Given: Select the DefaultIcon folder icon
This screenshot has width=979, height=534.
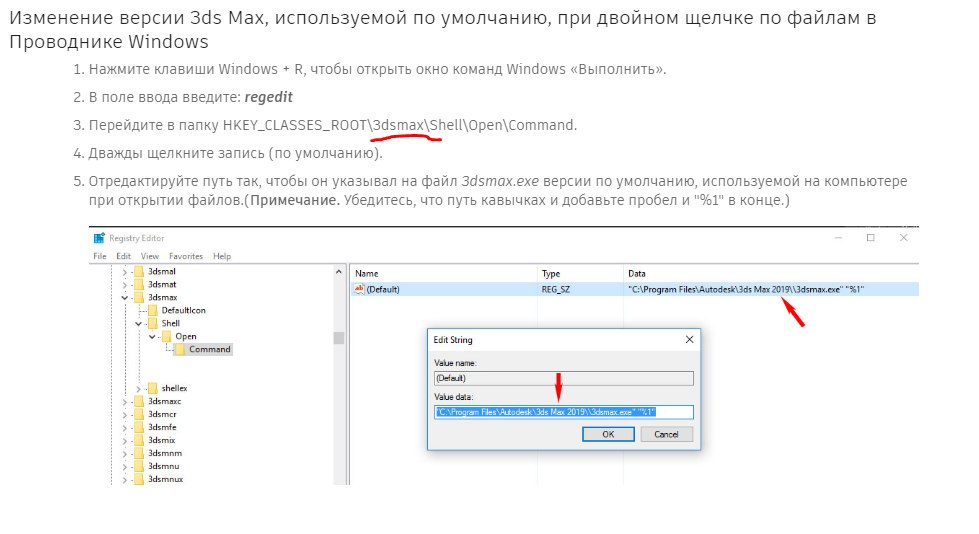Looking at the screenshot, I should coord(152,310).
